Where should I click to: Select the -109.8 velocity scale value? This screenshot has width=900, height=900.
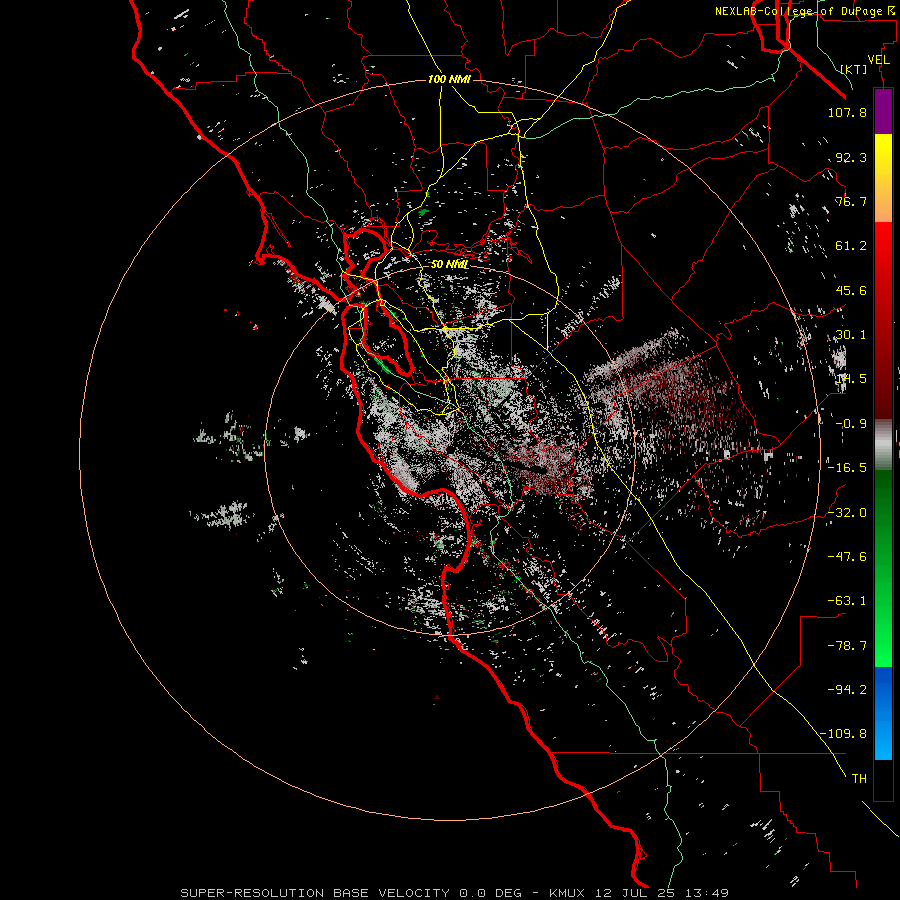click(x=844, y=734)
